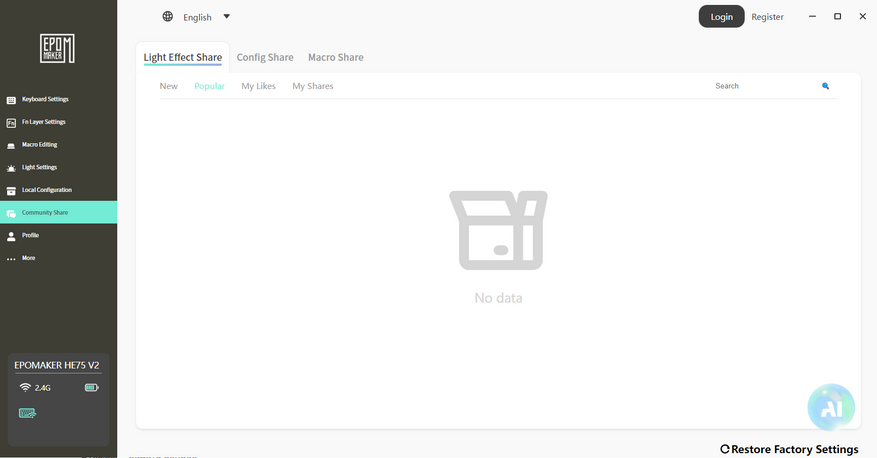Open the Light Settings section
Screen dimensions: 877x458
[x=58, y=167]
